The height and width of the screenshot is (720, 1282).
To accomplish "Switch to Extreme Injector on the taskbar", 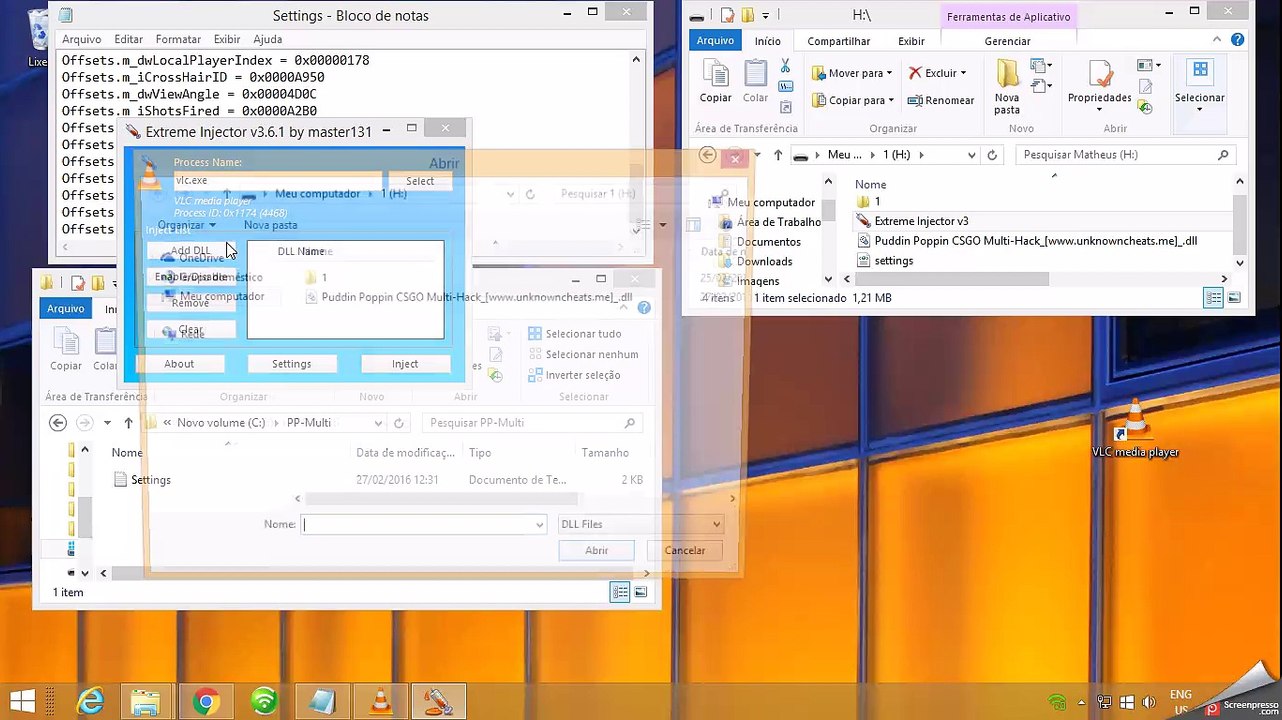I will pyautogui.click(x=438, y=701).
